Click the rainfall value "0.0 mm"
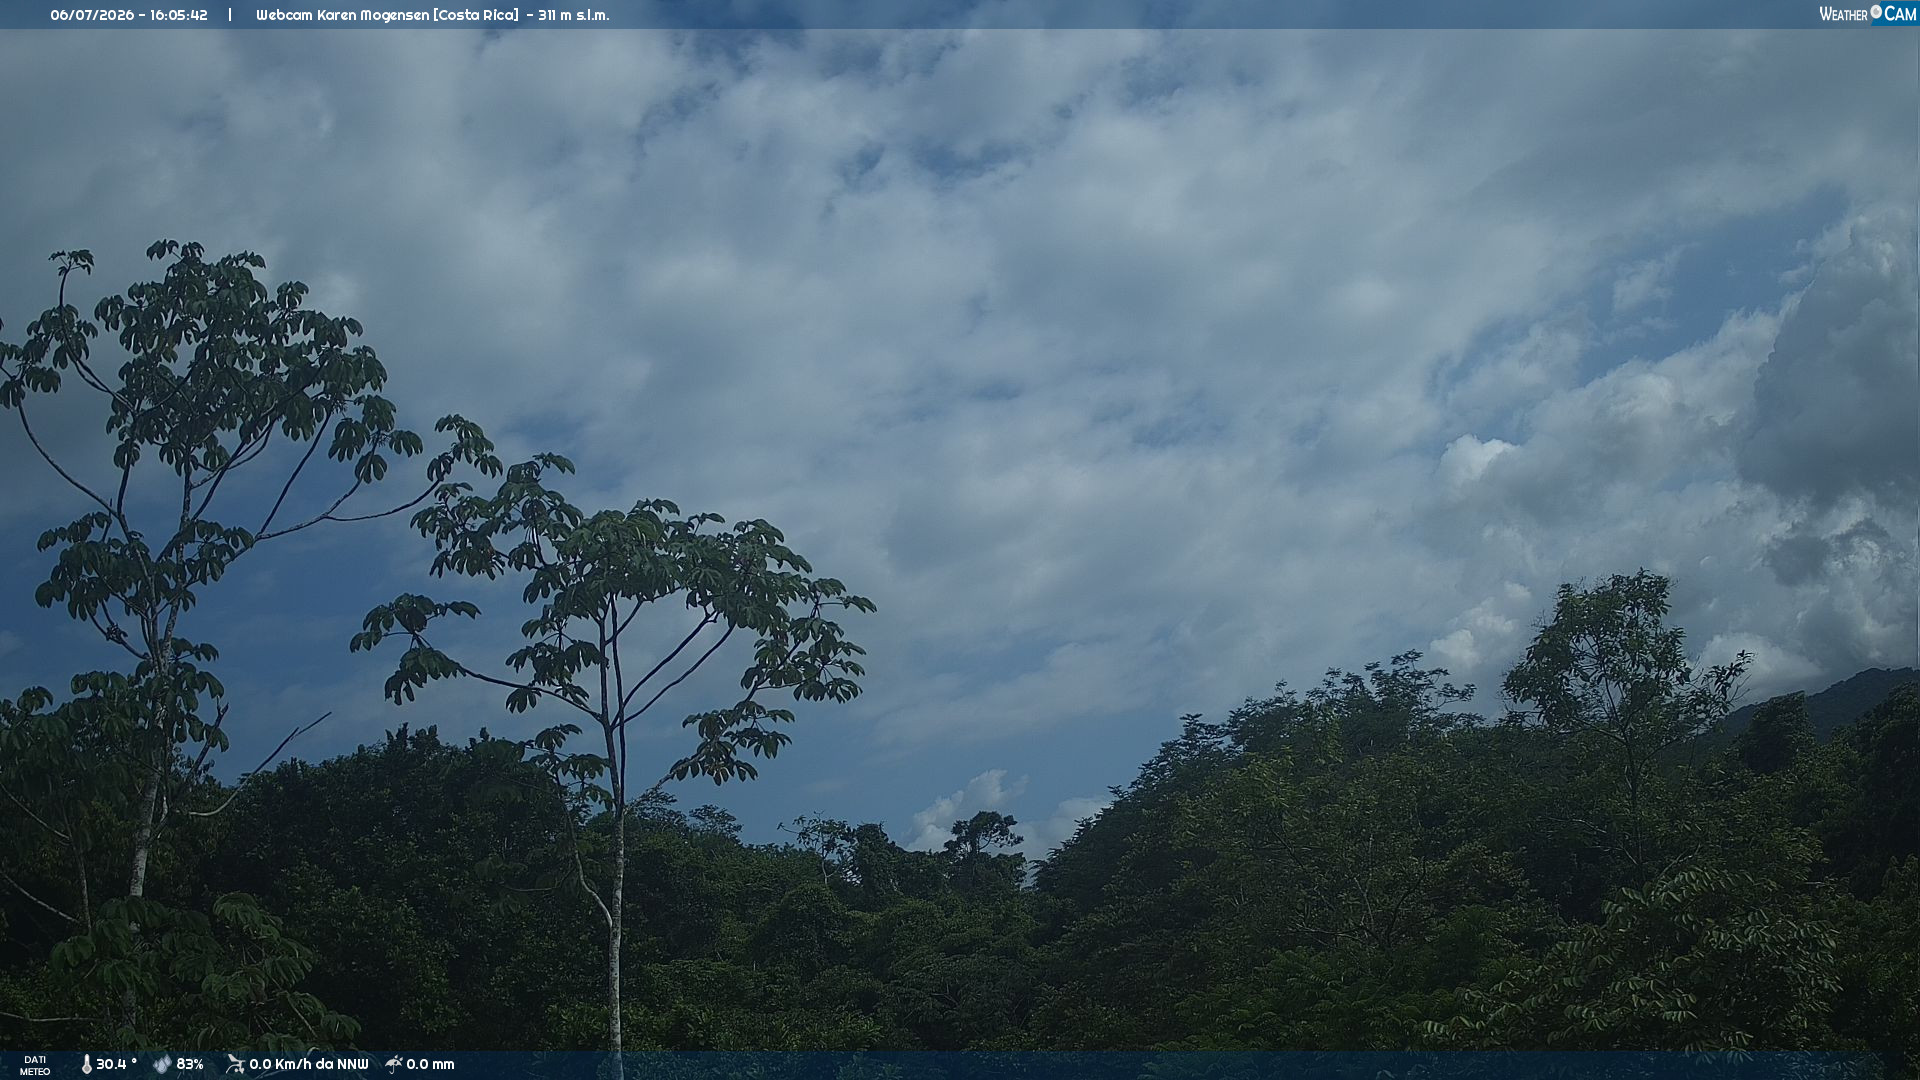Viewport: 1920px width, 1080px height. (x=430, y=1065)
